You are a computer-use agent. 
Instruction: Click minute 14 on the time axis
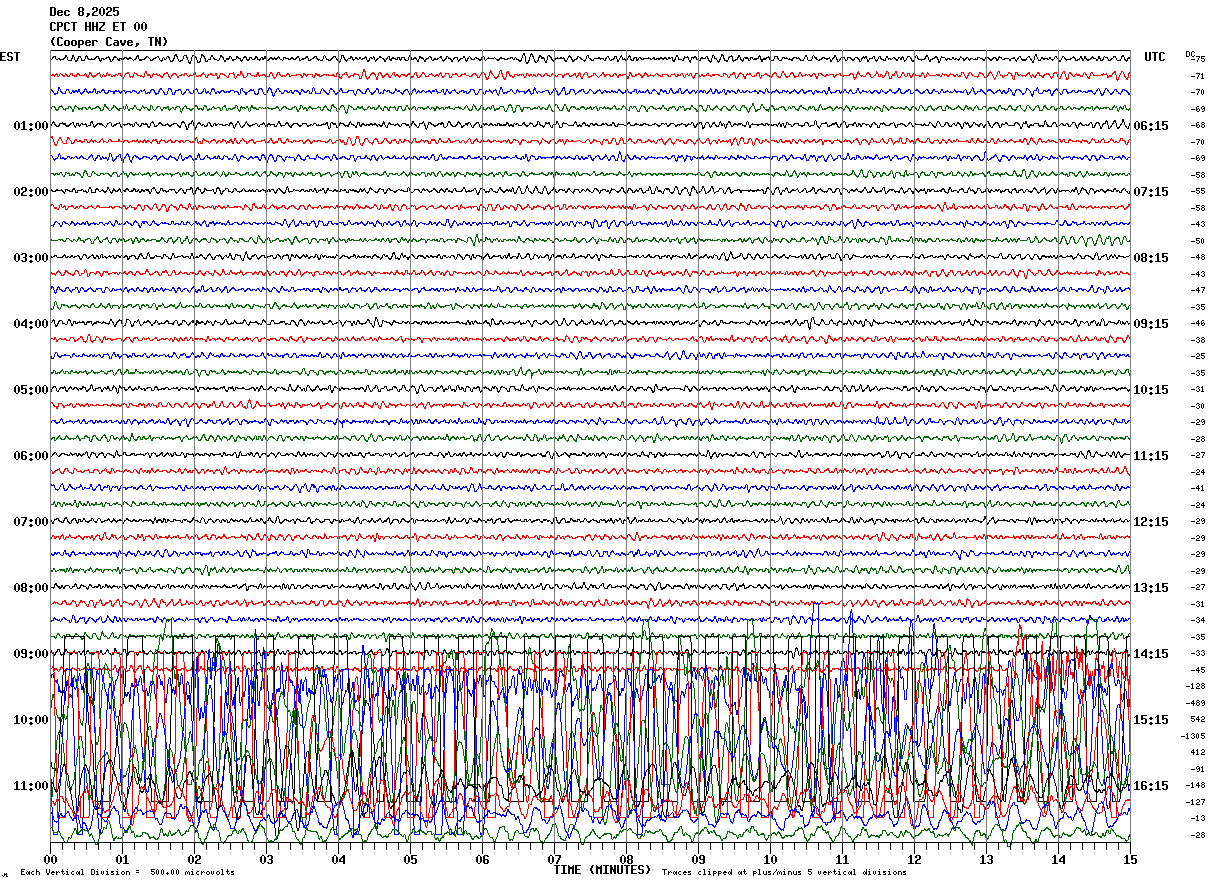1059,860
